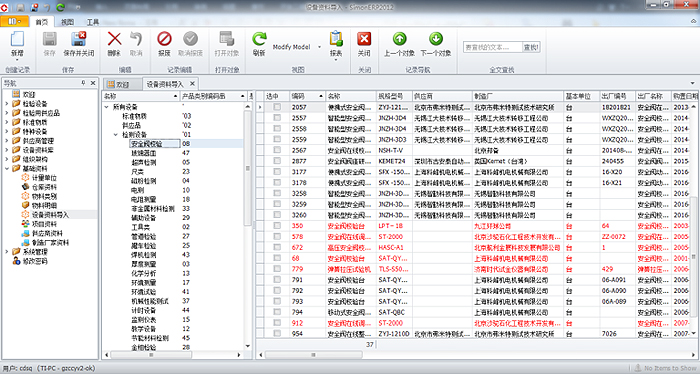The image size is (700, 375).
Task: Click the quick-access save disk icon in title bar
Action: click(21, 8)
